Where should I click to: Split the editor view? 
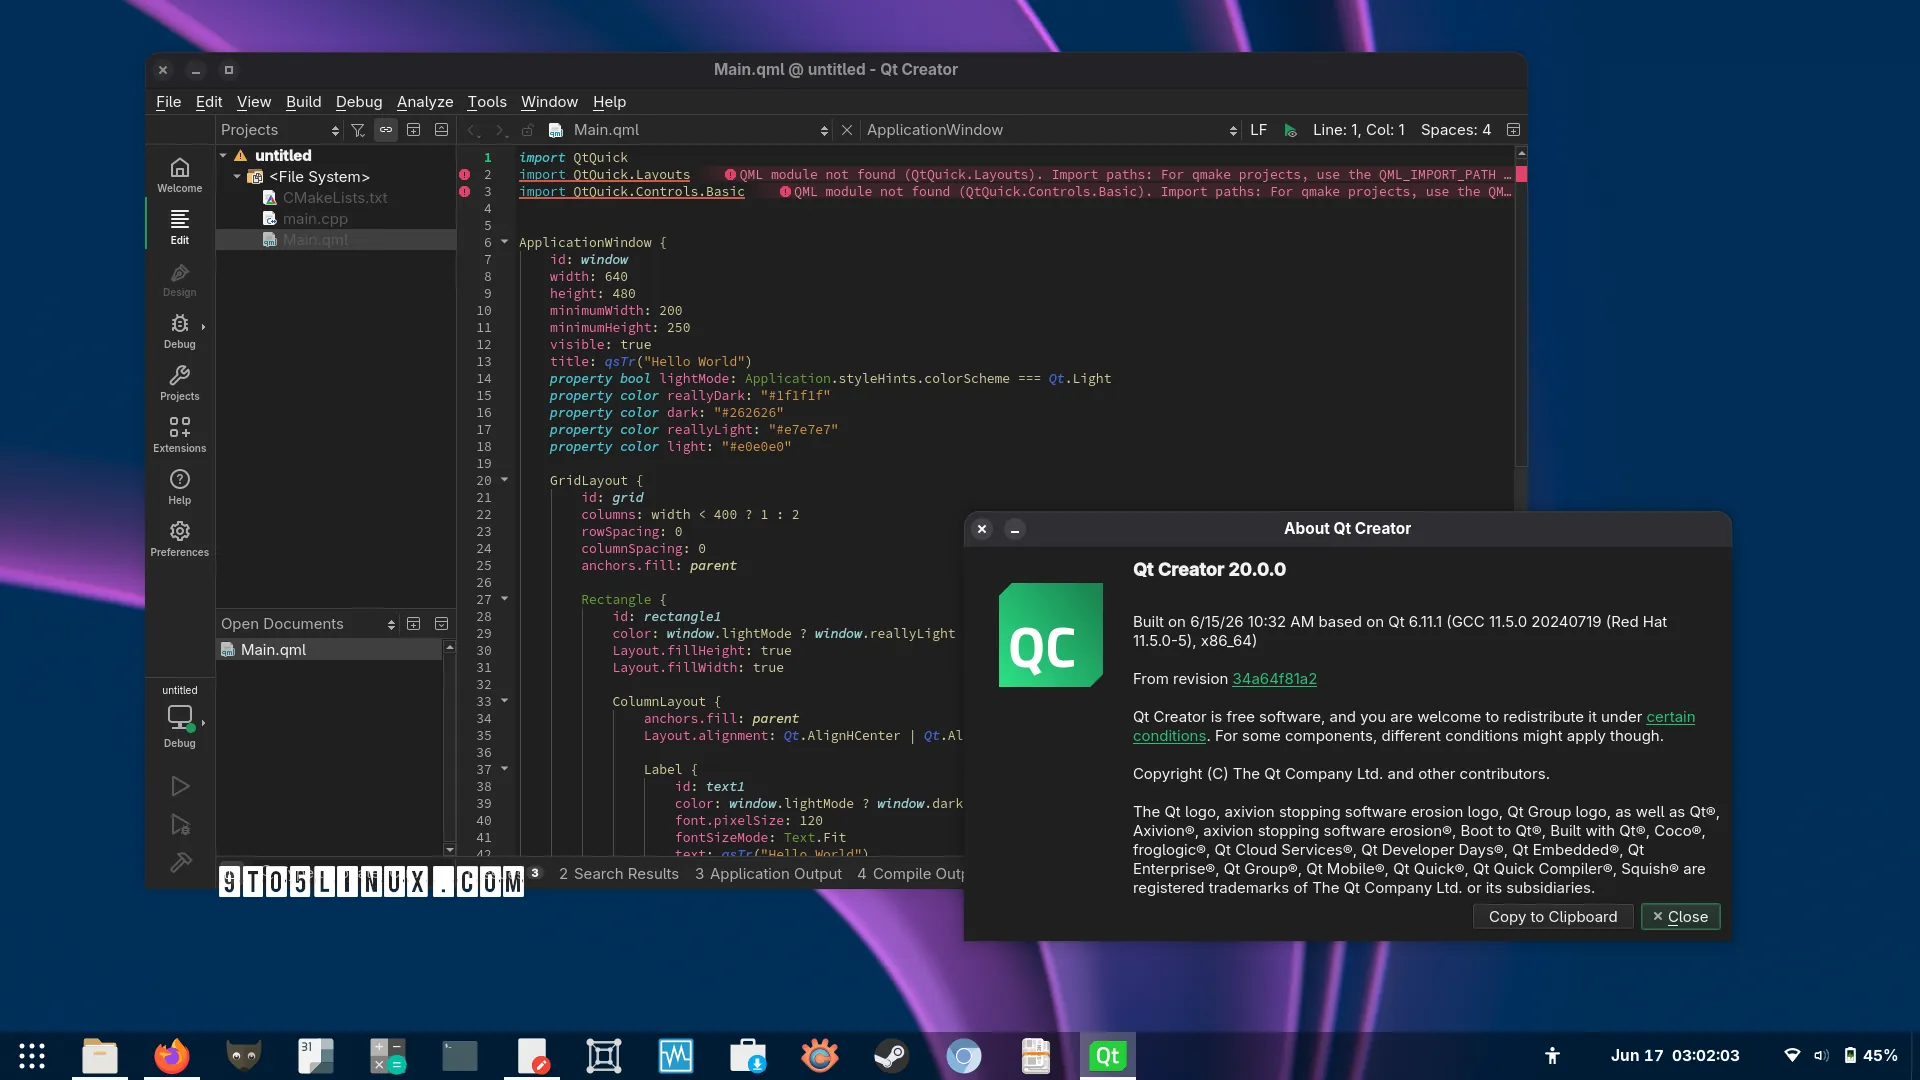coord(1513,130)
